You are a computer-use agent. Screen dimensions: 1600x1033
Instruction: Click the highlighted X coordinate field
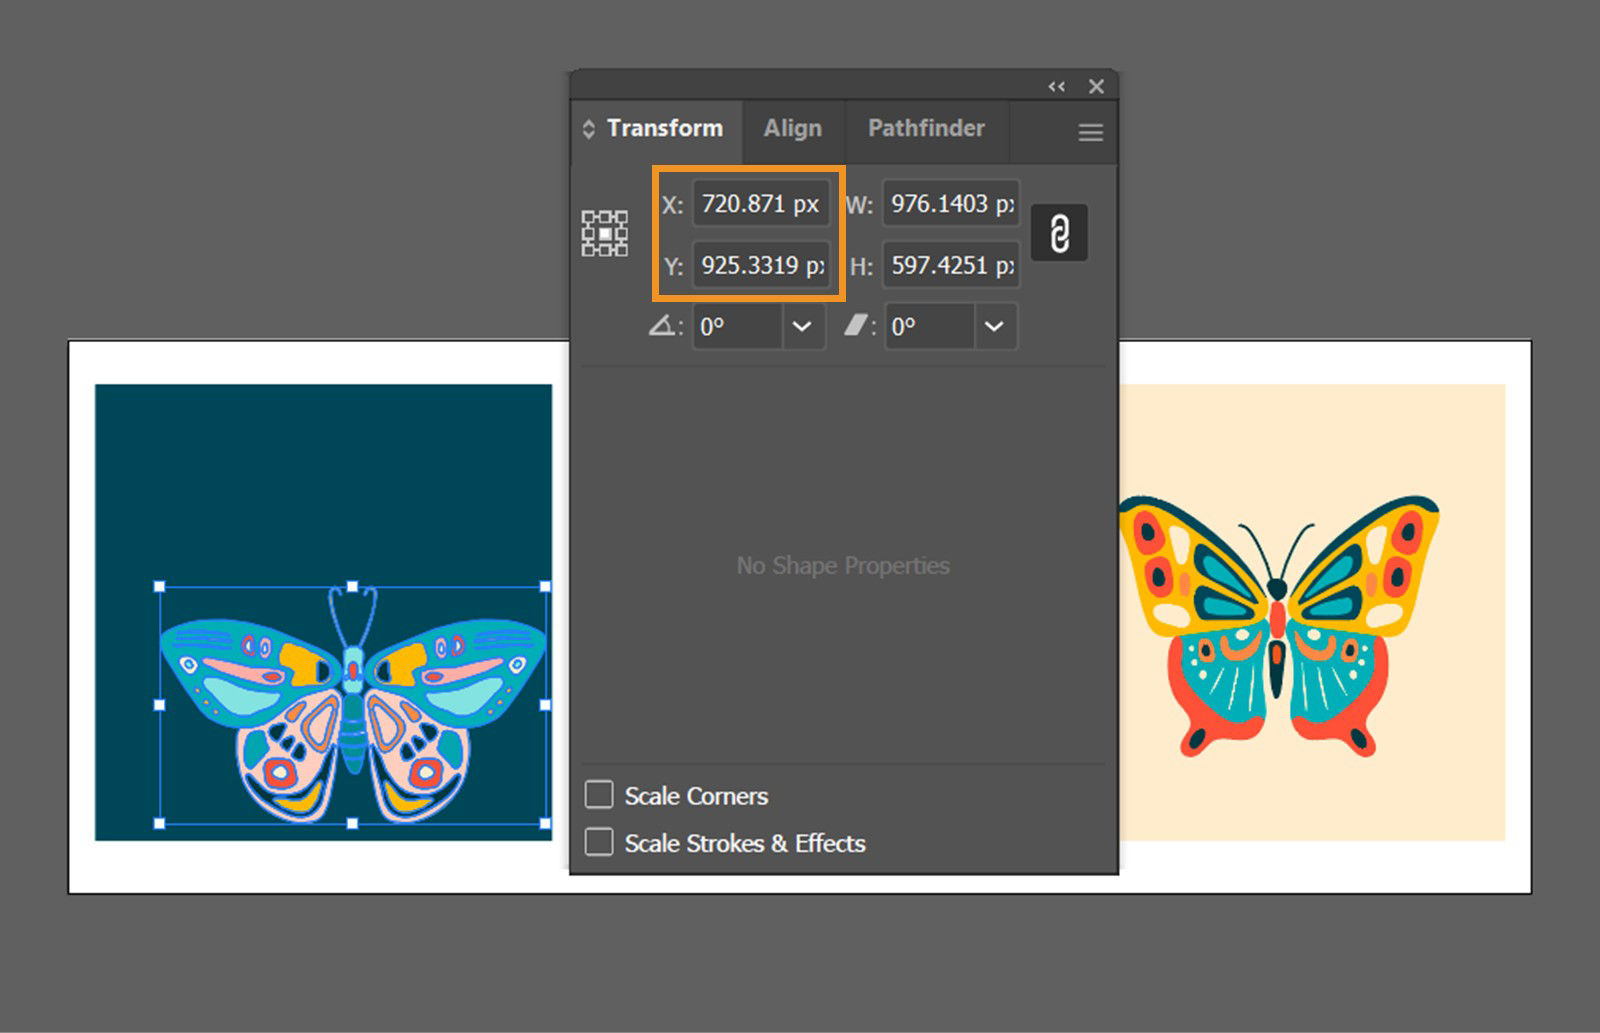pos(761,203)
